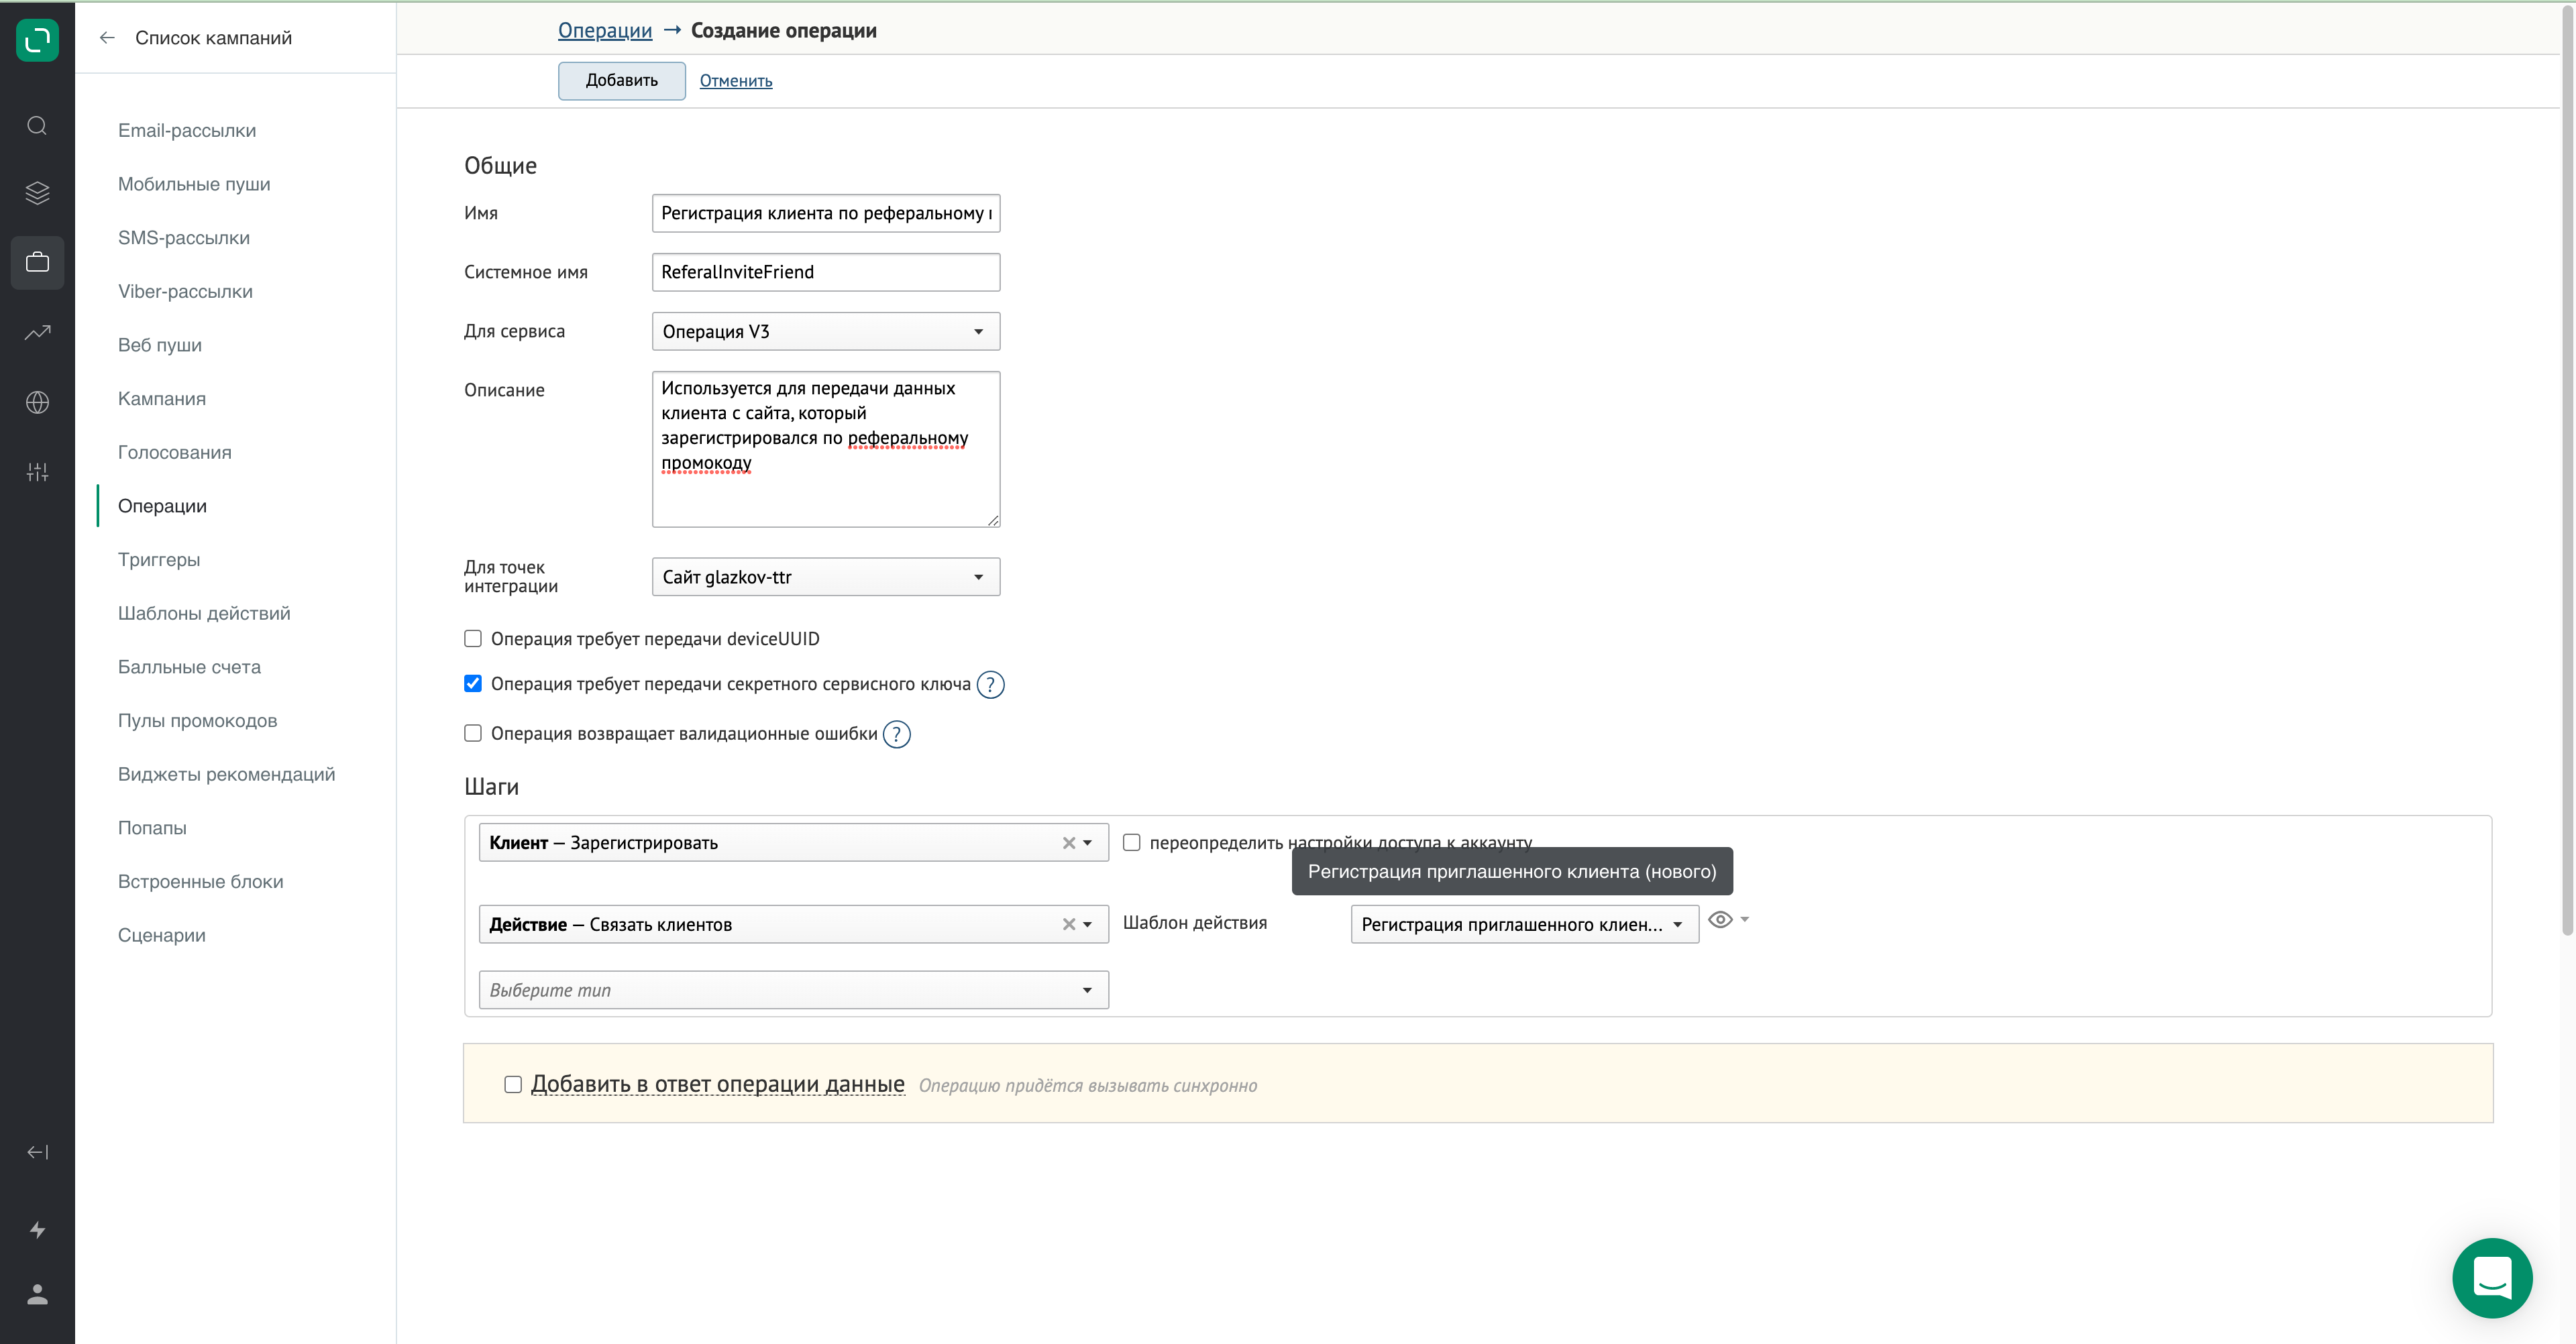
Task: Click the globe sidebar icon
Action: (37, 402)
